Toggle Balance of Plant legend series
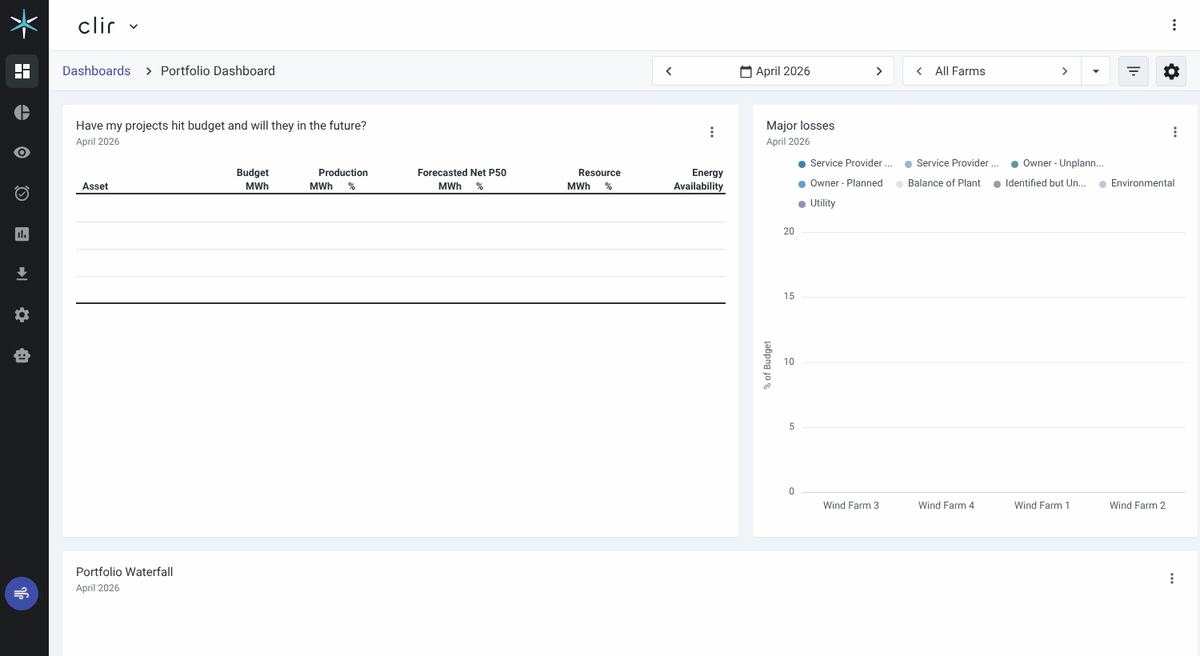 pos(938,183)
